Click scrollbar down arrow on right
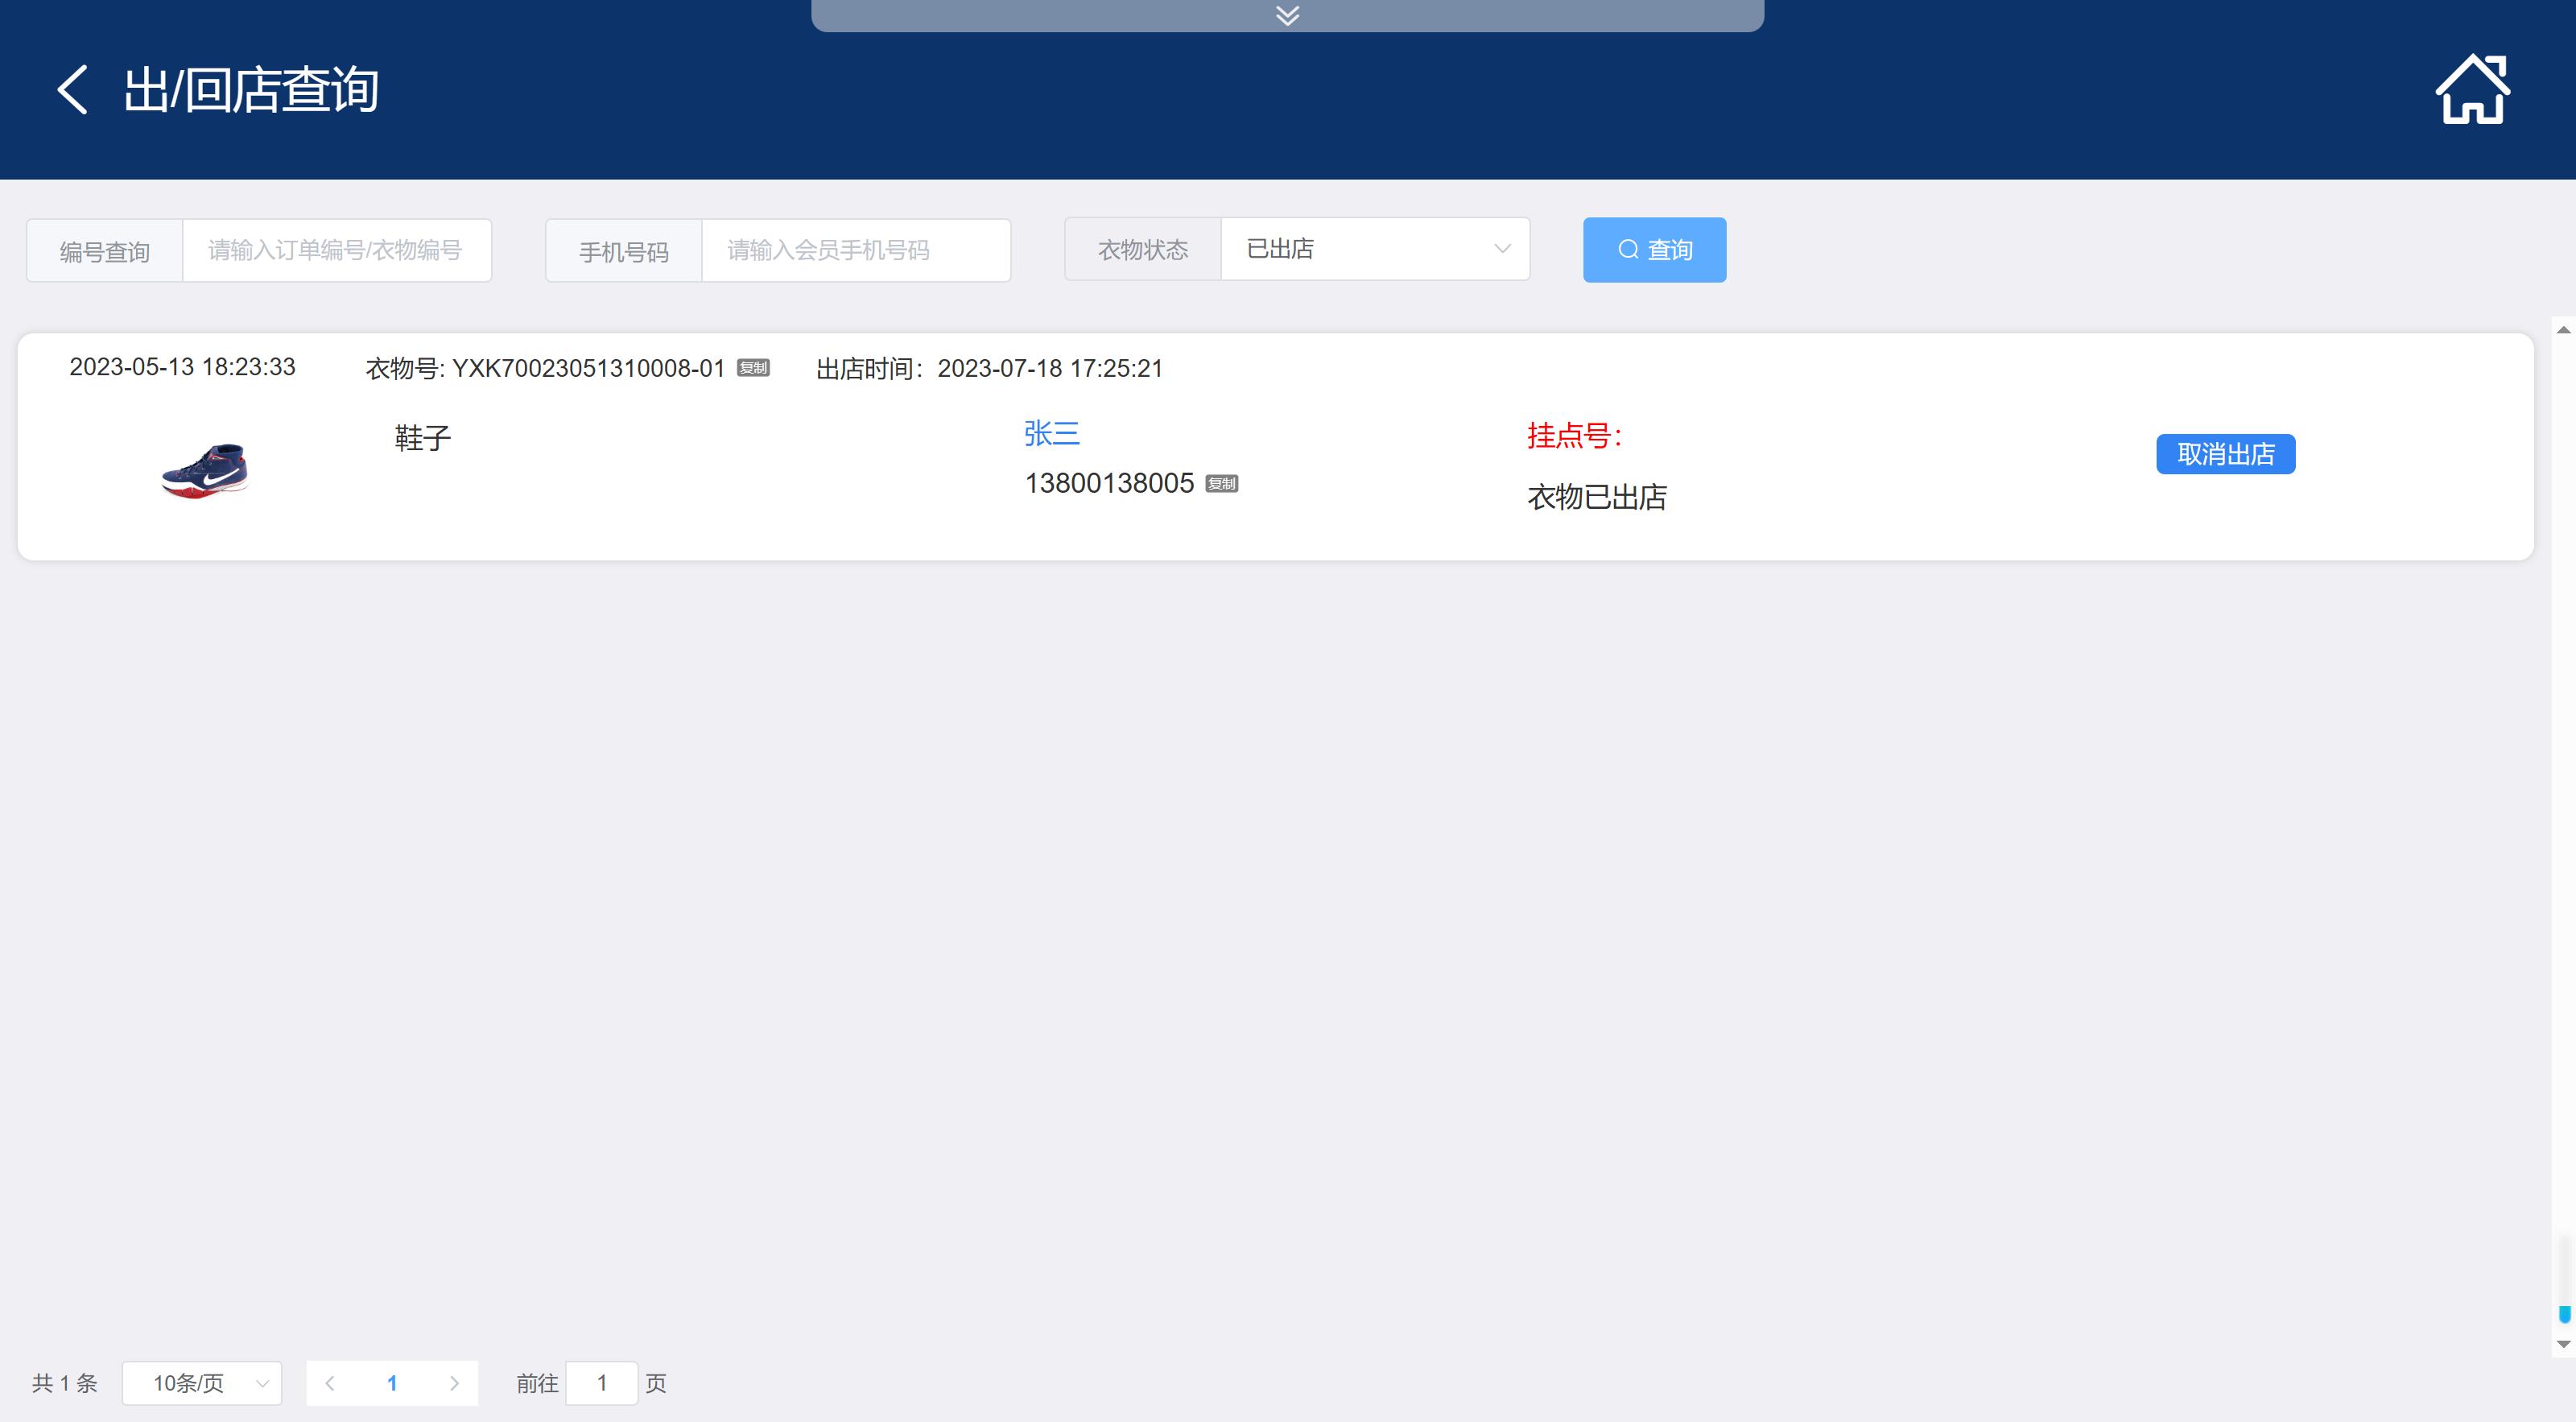2576x1422 pixels. click(x=2563, y=1345)
